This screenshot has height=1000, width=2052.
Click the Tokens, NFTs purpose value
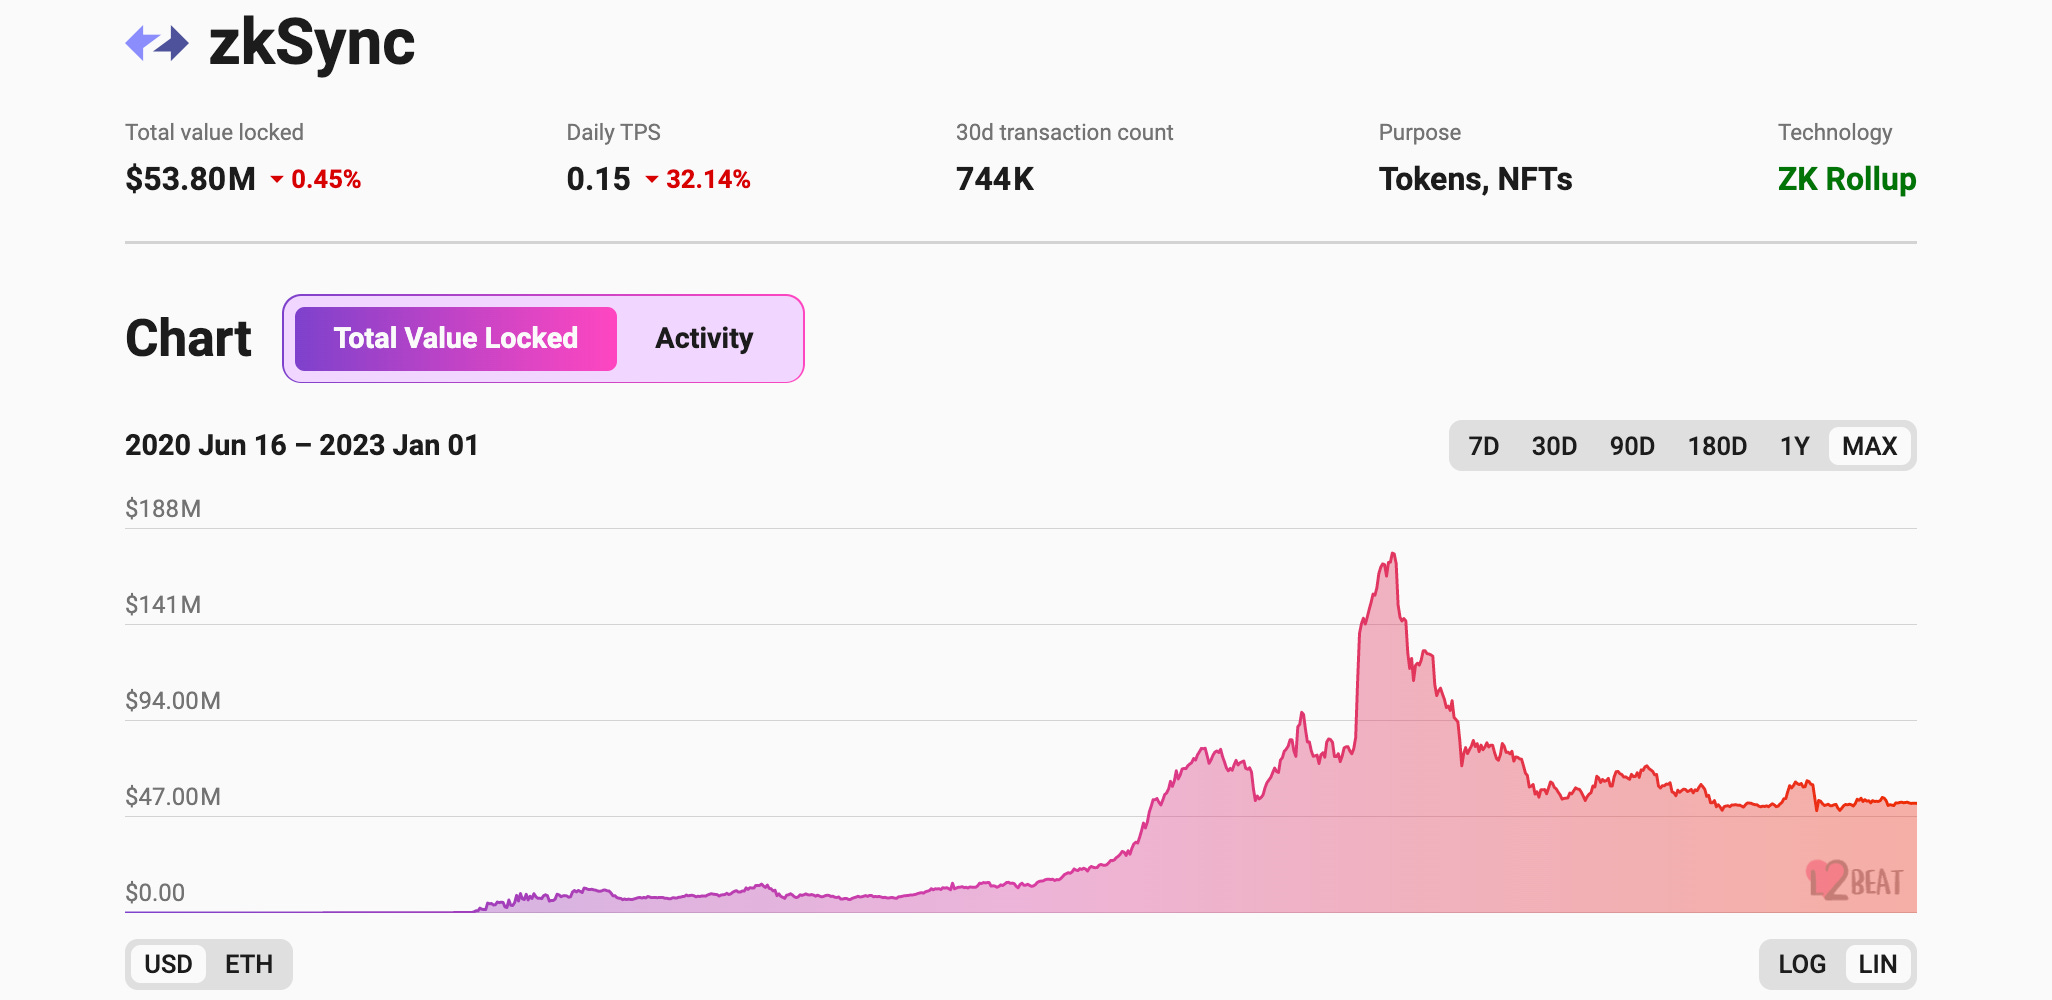[x=1475, y=179]
